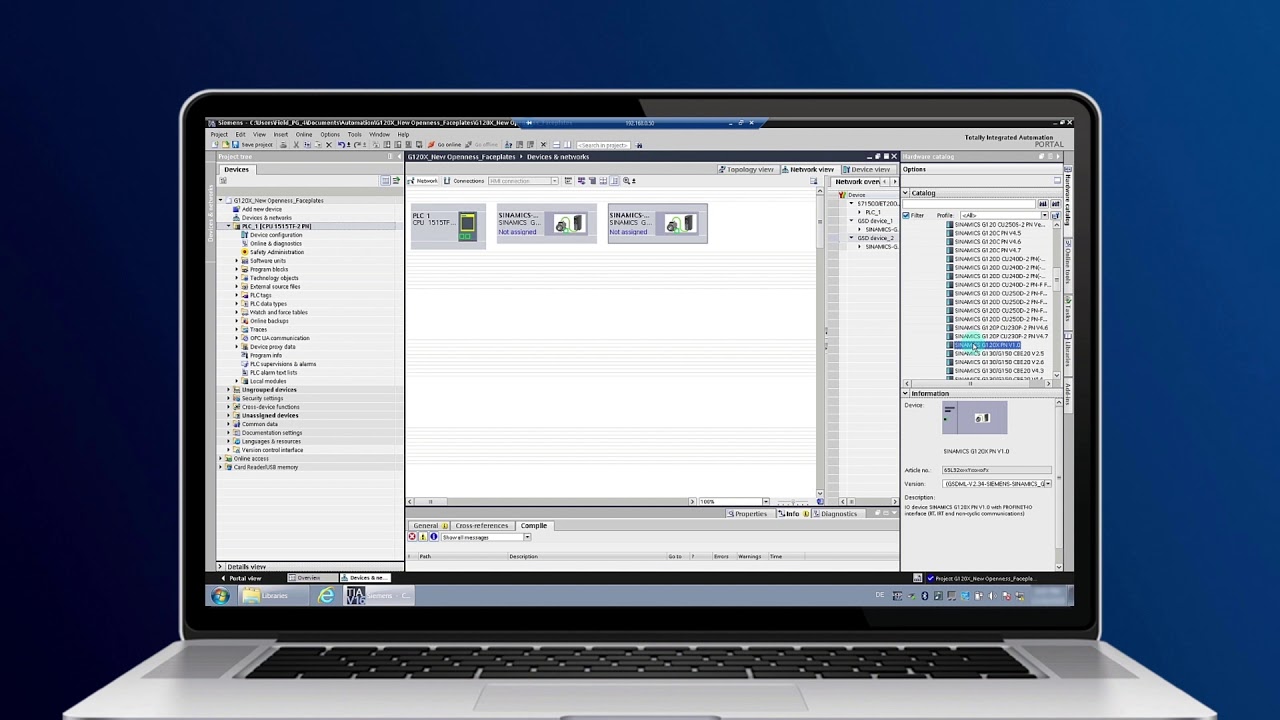Open the Libraries vertical side tab
This screenshot has width=1280, height=720.
coord(1068,353)
